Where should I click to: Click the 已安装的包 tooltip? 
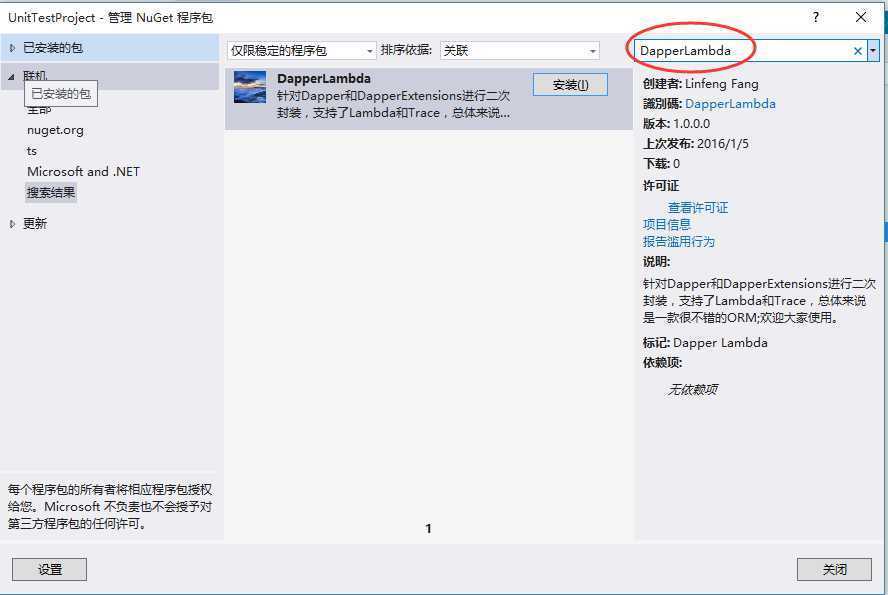click(x=61, y=94)
